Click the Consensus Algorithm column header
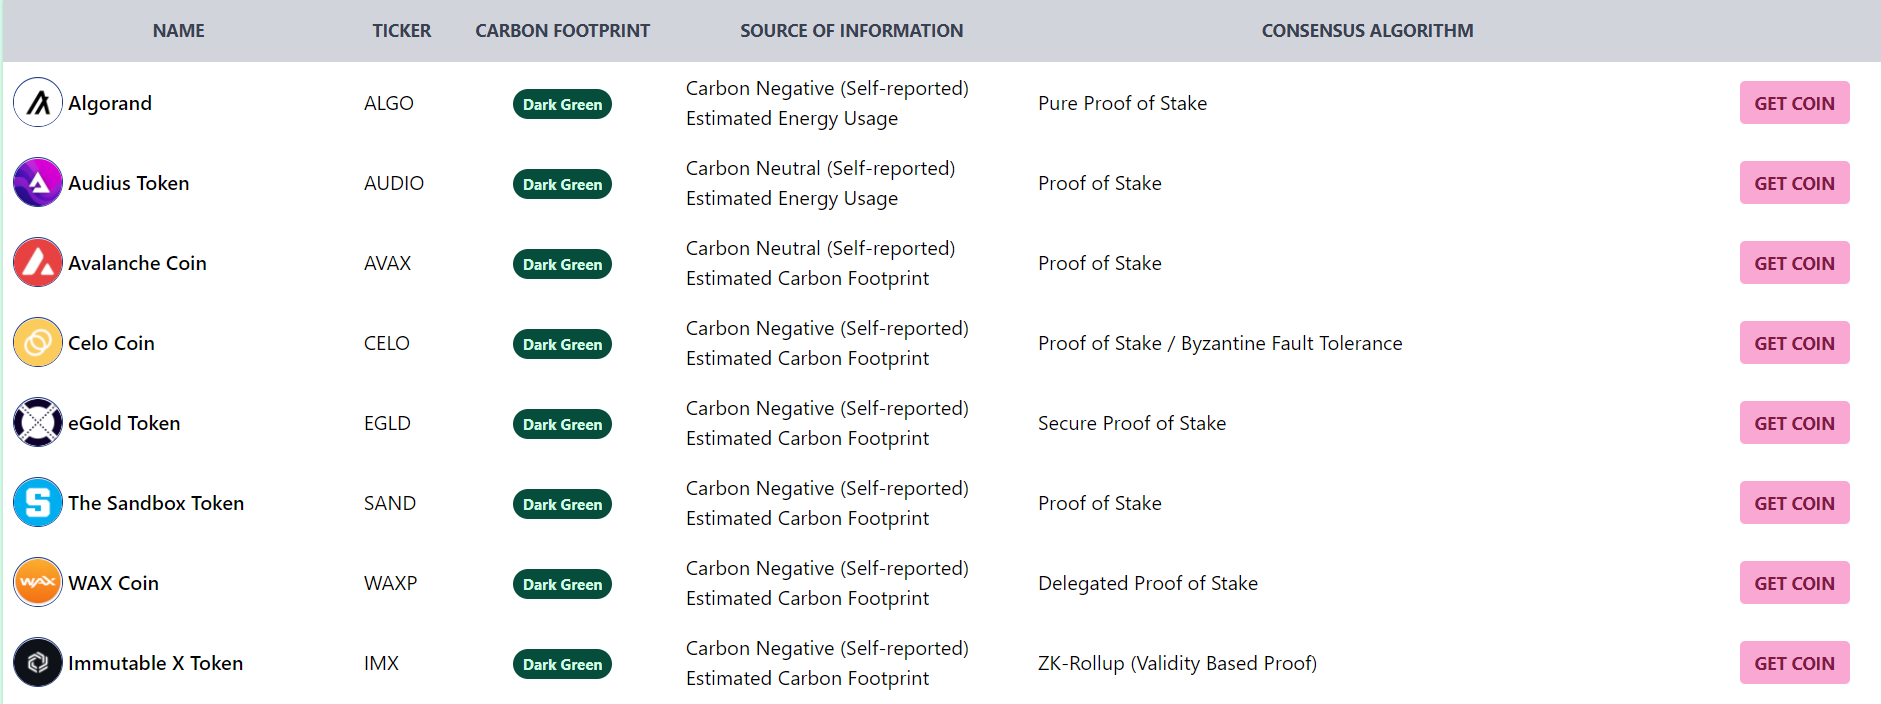Screen dimensions: 1881x704 (x=1367, y=31)
